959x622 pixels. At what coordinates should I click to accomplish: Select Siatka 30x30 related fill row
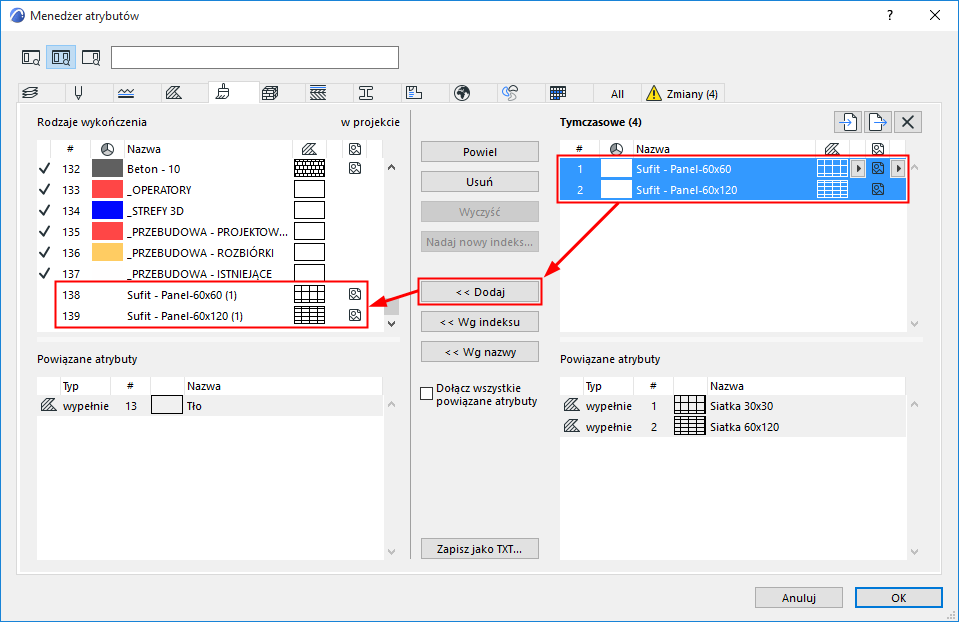[733, 405]
